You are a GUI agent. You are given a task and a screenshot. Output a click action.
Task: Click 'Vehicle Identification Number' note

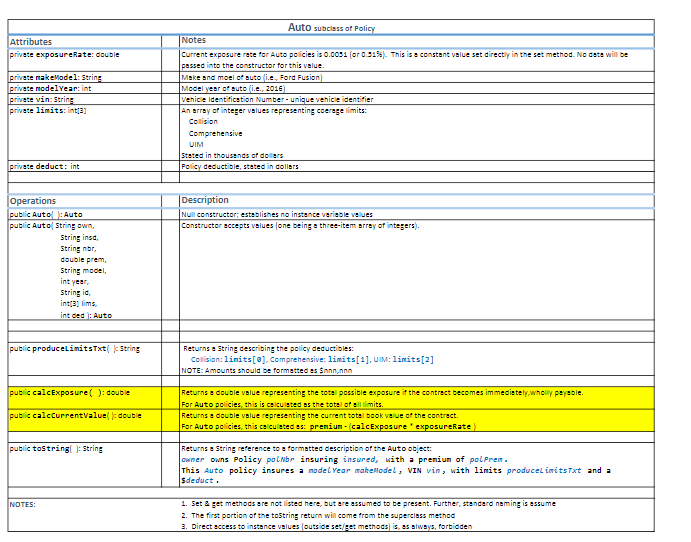277,99
